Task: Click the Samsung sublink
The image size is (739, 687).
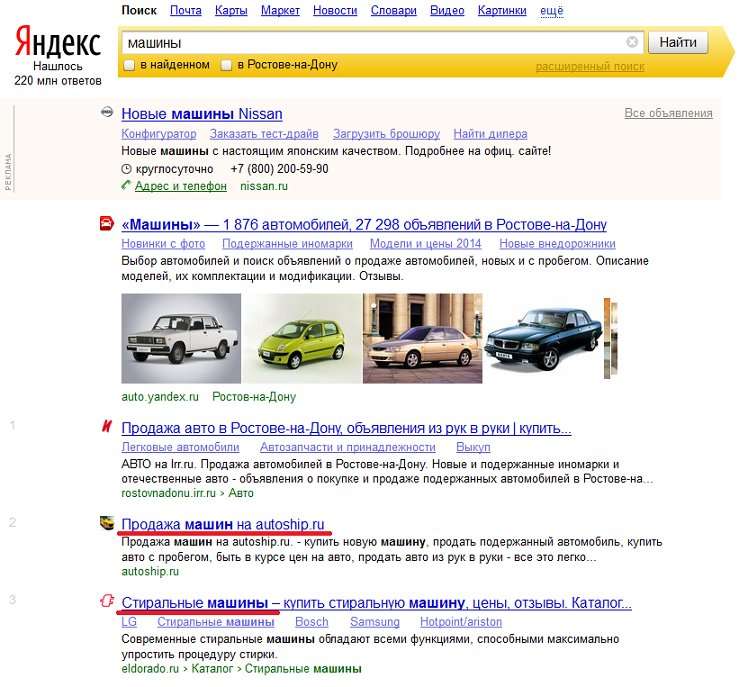Action: click(x=375, y=622)
